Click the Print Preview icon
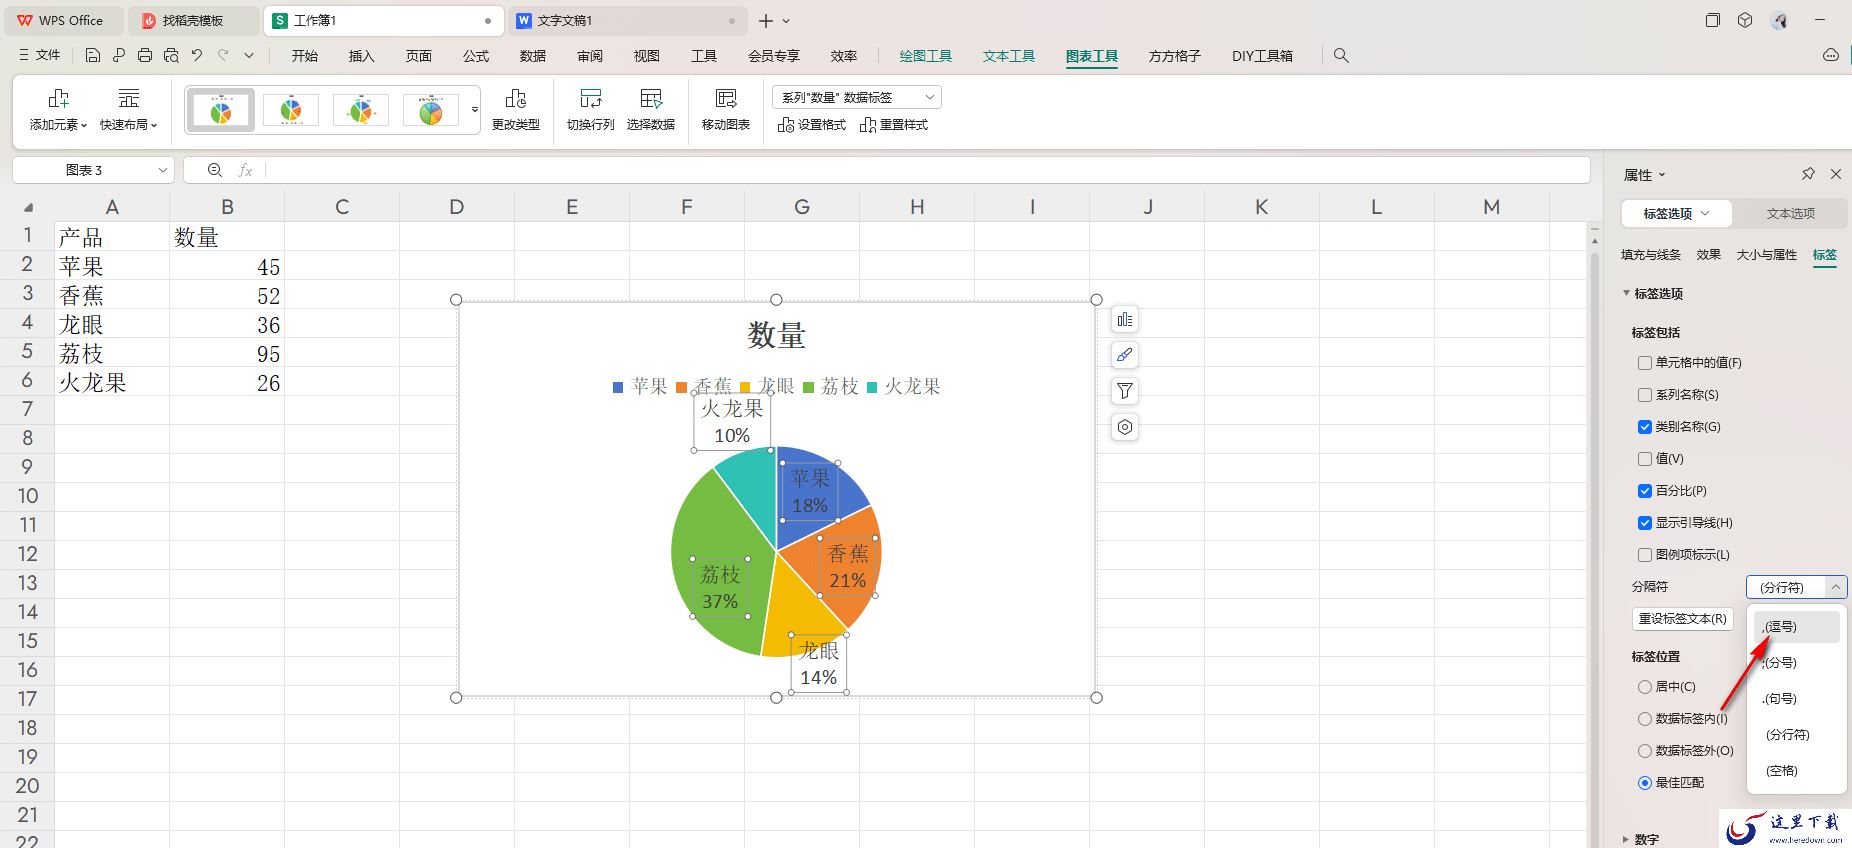 171,56
